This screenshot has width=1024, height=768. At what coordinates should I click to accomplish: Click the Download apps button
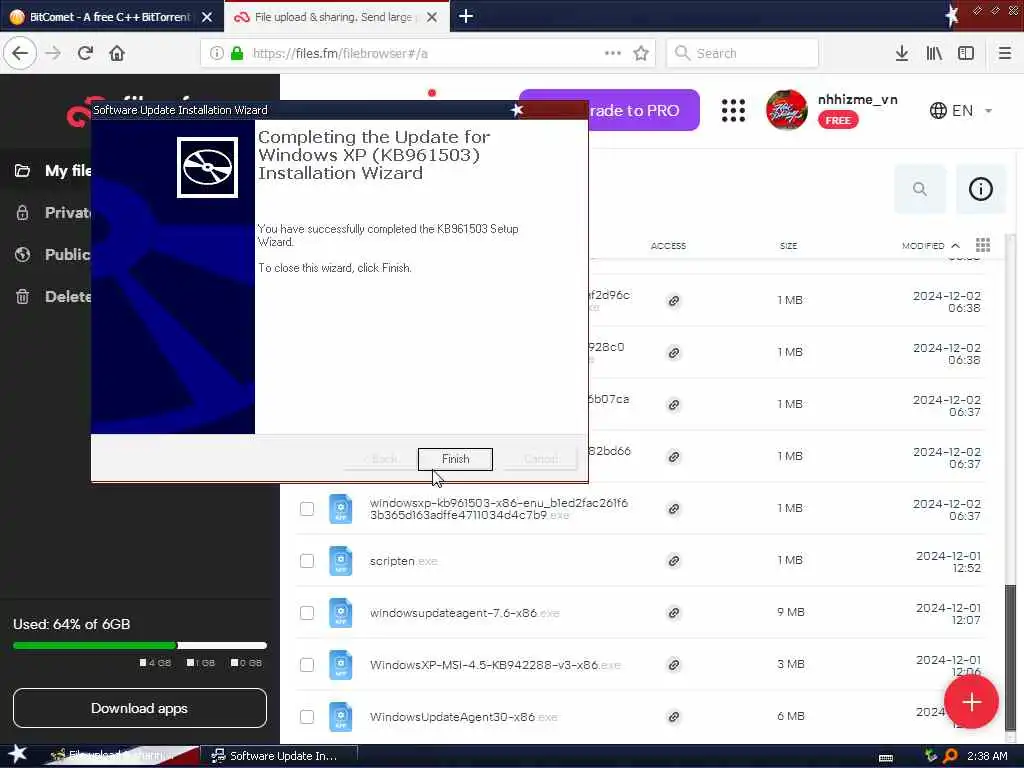tap(140, 708)
